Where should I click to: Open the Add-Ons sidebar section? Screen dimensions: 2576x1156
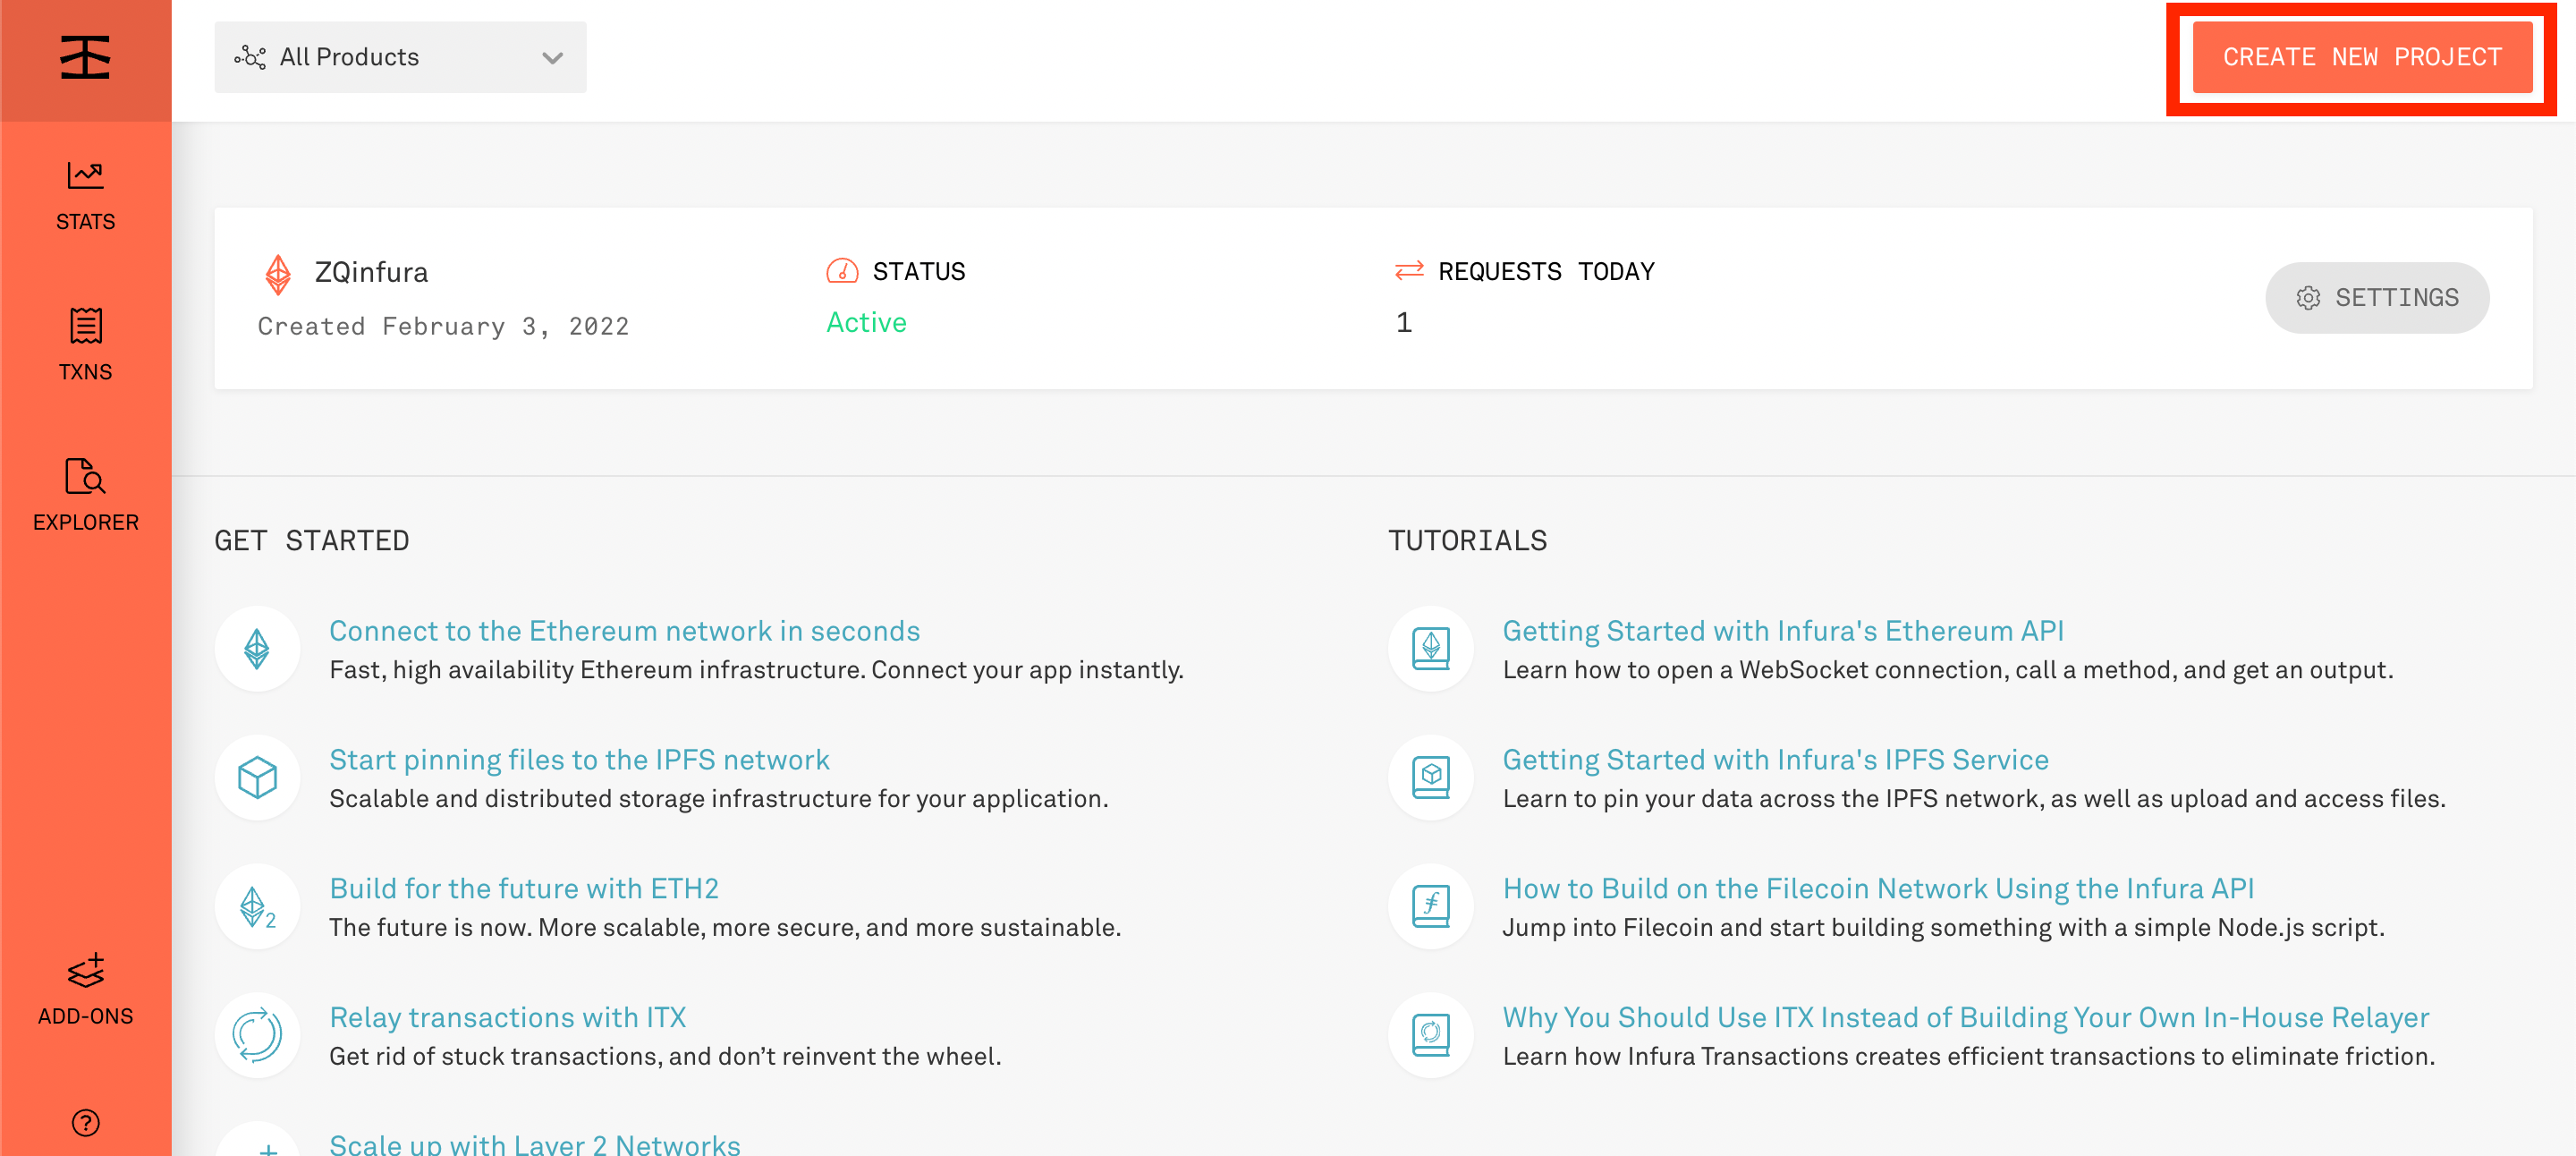coord(85,988)
